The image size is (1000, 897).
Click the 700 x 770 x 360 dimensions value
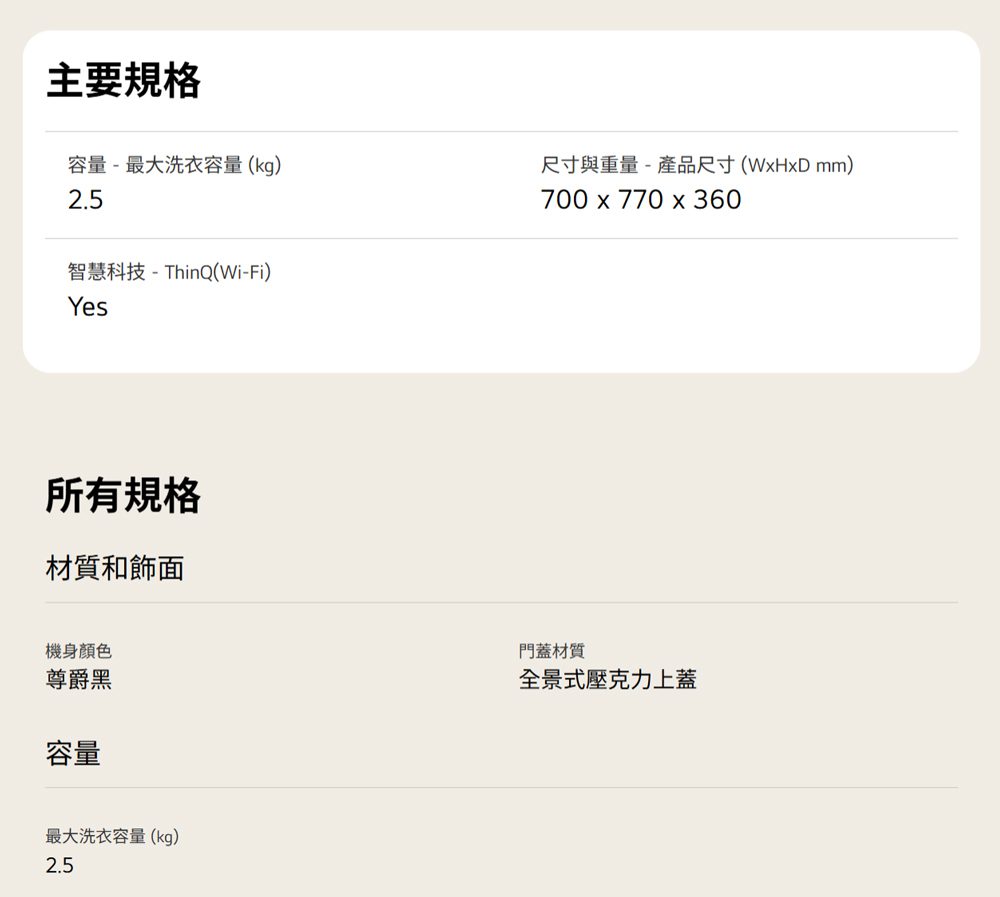[640, 200]
